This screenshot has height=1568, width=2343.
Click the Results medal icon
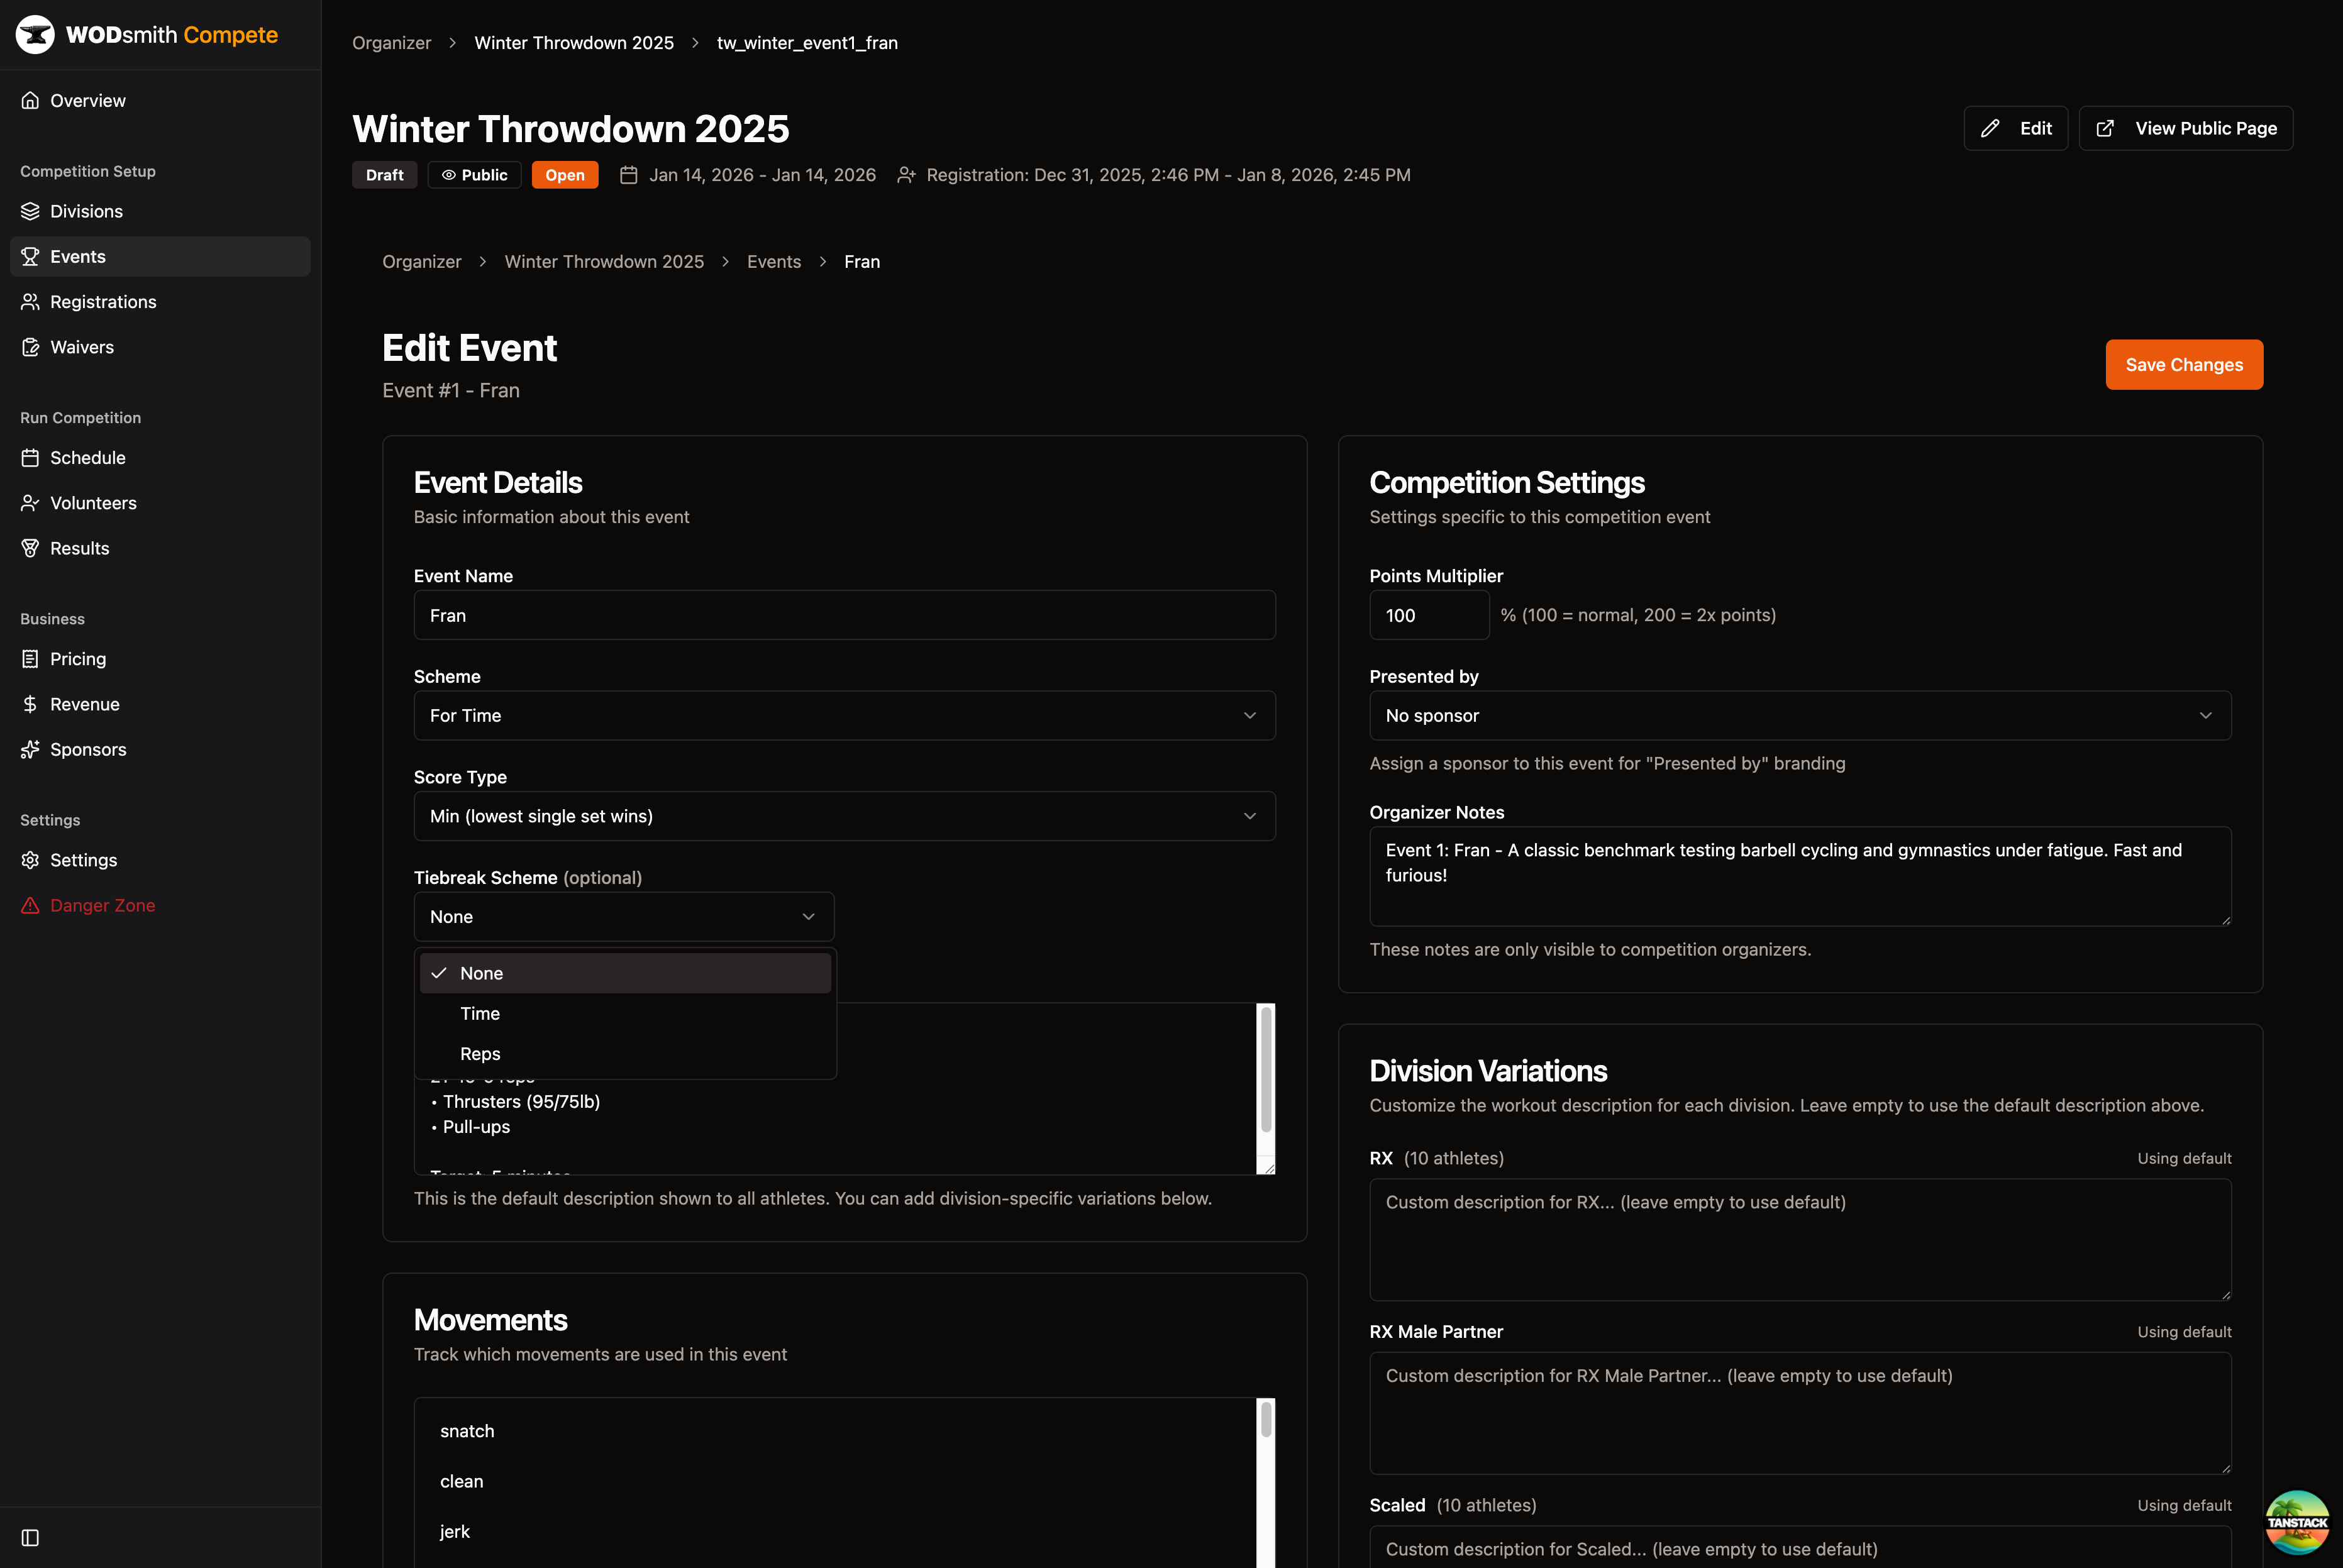click(30, 548)
